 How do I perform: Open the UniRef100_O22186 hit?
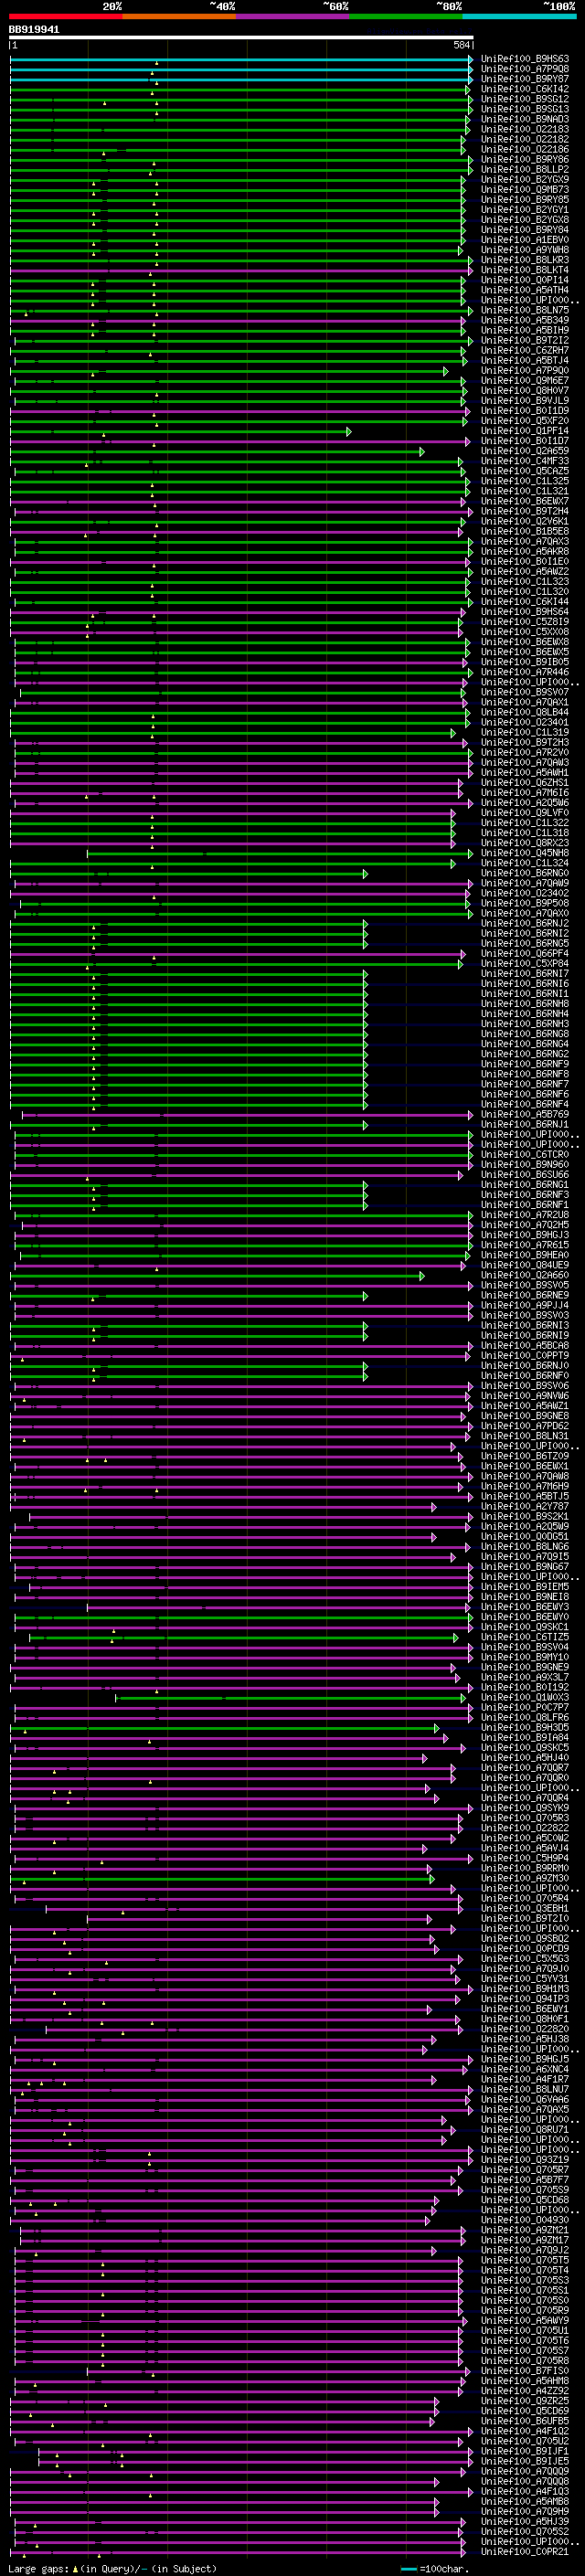point(525,150)
